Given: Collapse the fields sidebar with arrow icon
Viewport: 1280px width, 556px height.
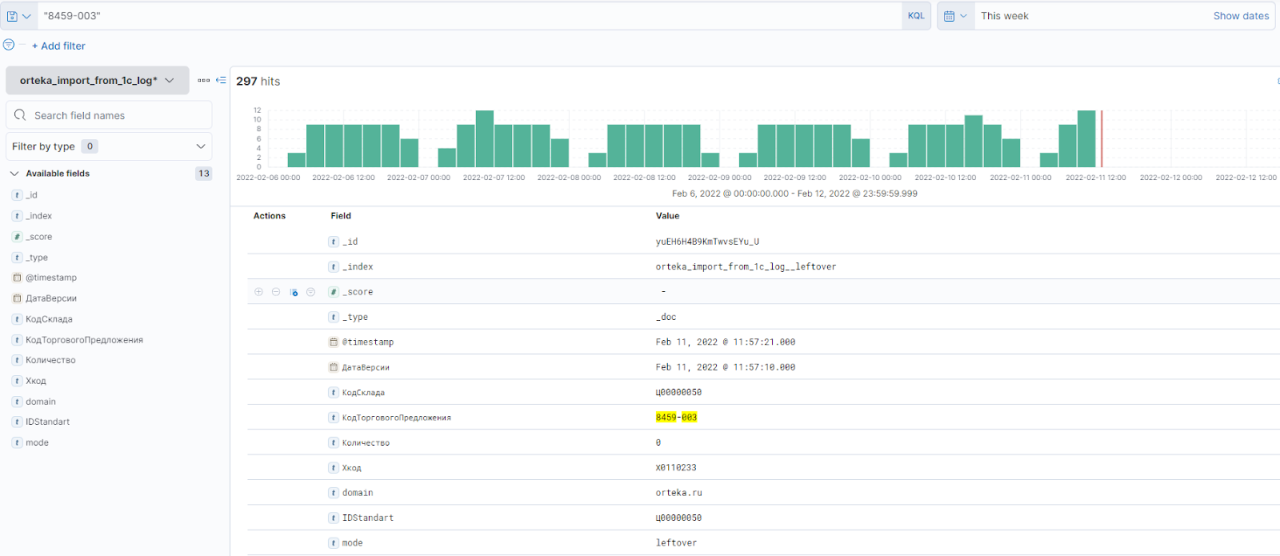Looking at the screenshot, I should 221,80.
